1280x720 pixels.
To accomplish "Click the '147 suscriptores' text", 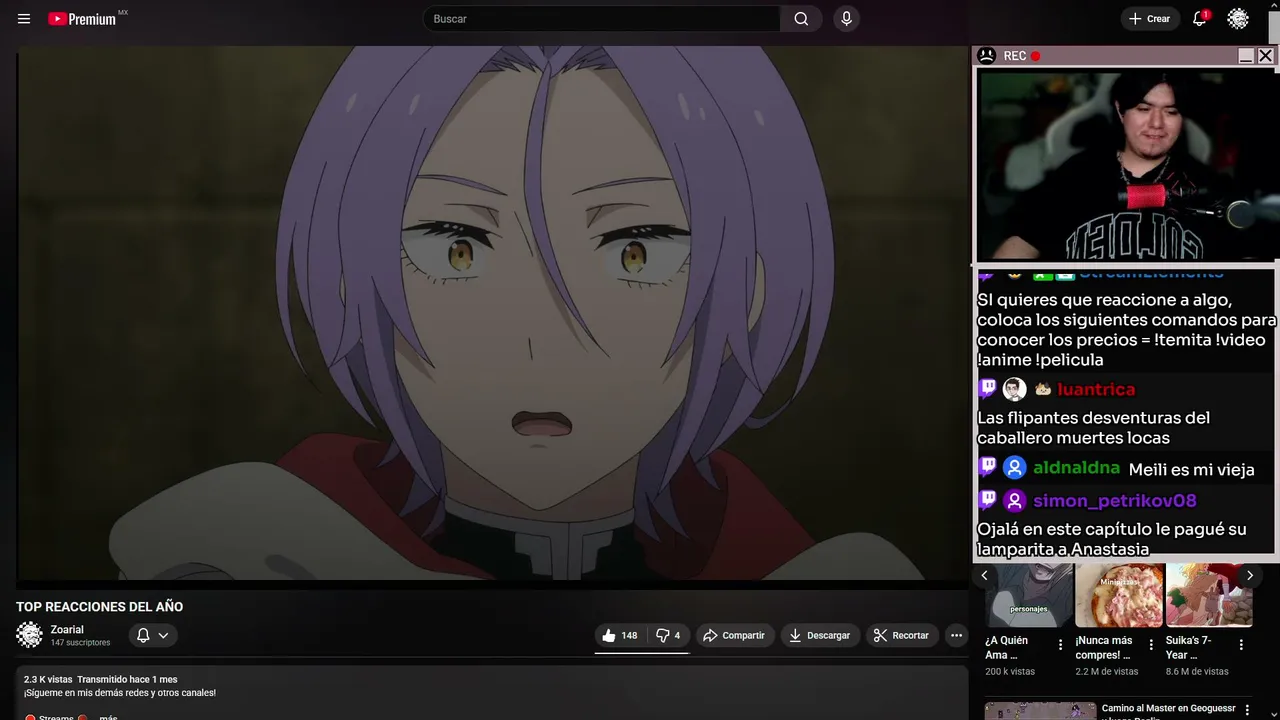I will [80, 643].
